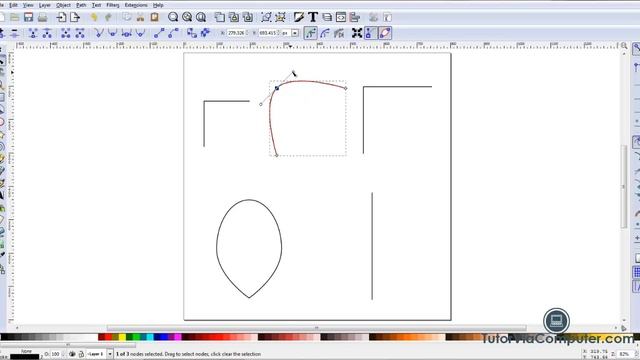Screen dimensions: 640x360
Task: Make selected segments lines
Action: pos(159,33)
